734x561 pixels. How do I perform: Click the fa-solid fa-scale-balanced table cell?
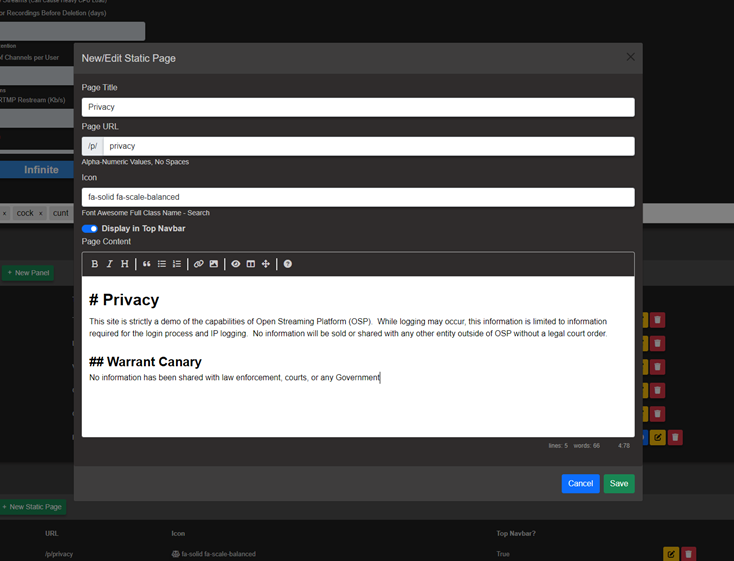[213, 554]
